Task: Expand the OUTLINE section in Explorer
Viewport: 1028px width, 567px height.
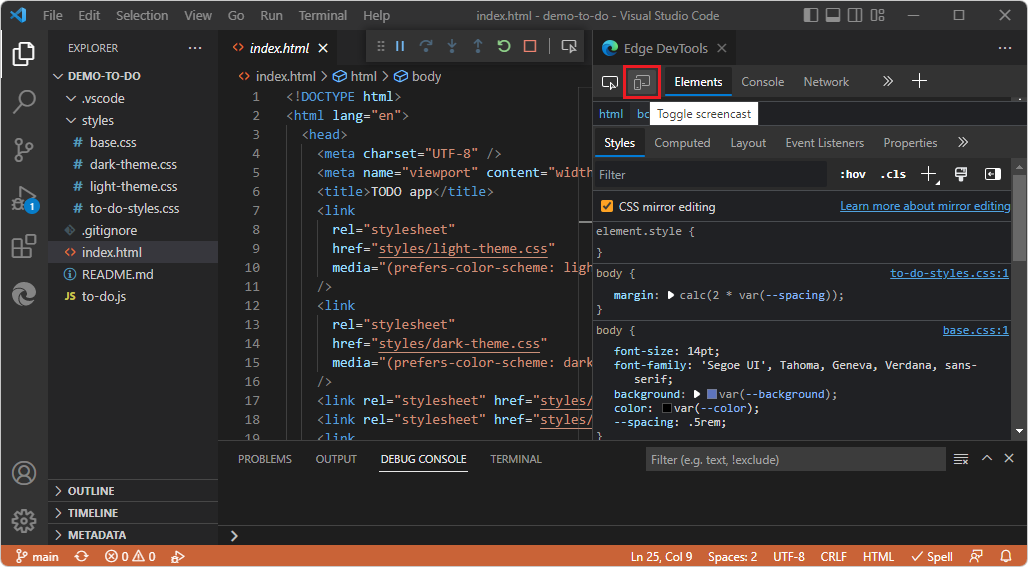Action: [90, 491]
